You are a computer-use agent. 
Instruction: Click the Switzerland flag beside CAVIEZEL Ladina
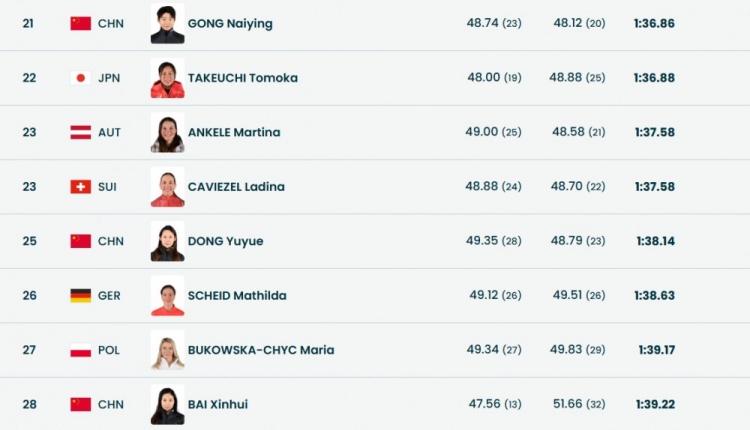[80, 187]
